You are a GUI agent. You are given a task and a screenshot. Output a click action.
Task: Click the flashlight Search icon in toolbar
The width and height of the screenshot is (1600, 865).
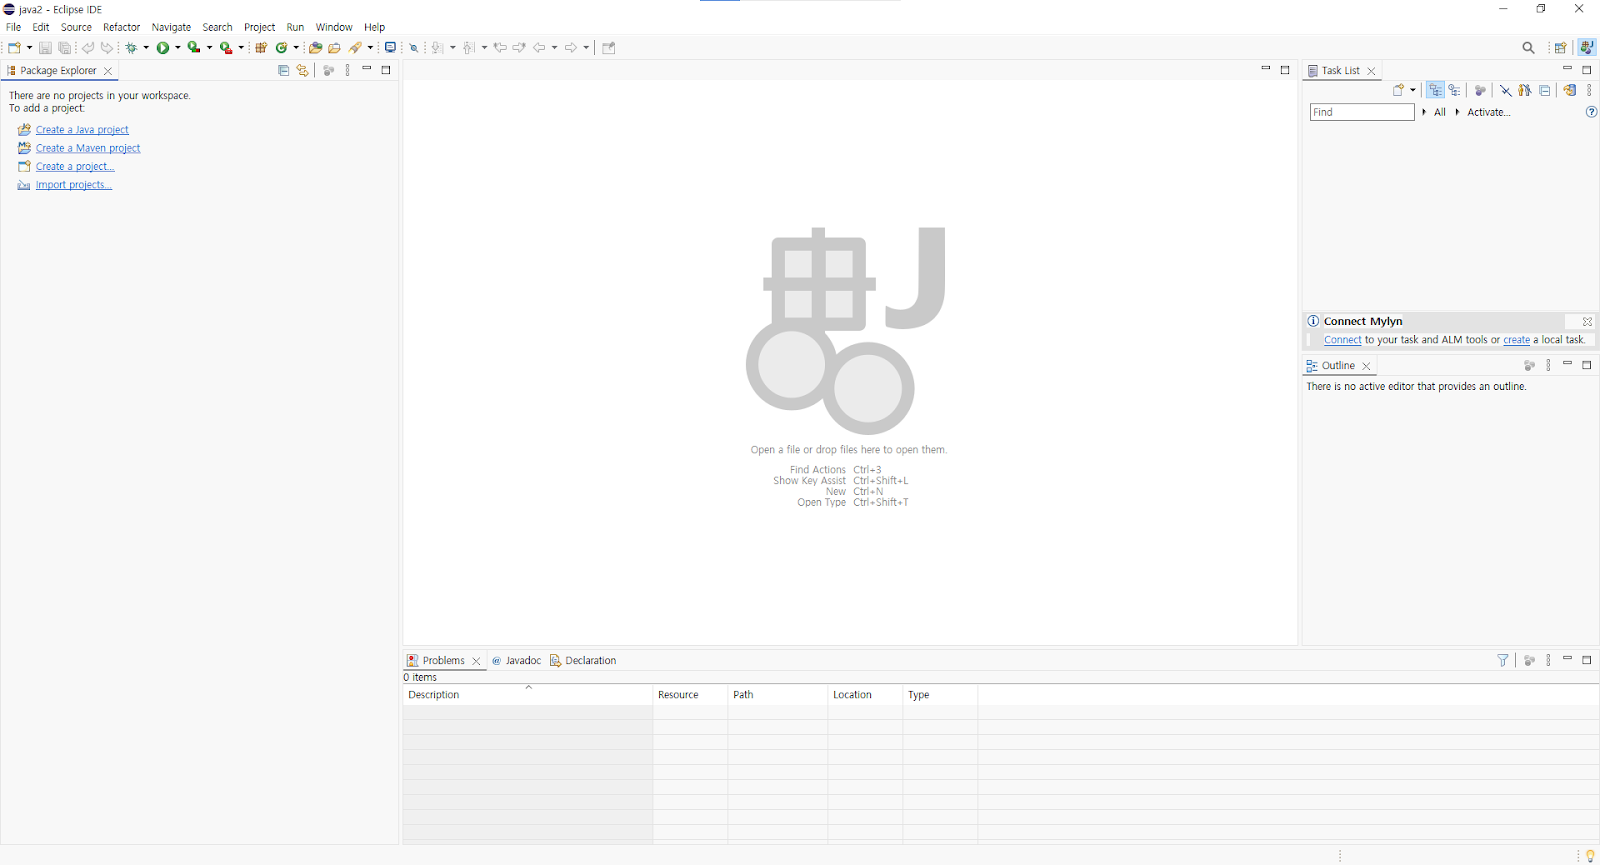pyautogui.click(x=355, y=47)
